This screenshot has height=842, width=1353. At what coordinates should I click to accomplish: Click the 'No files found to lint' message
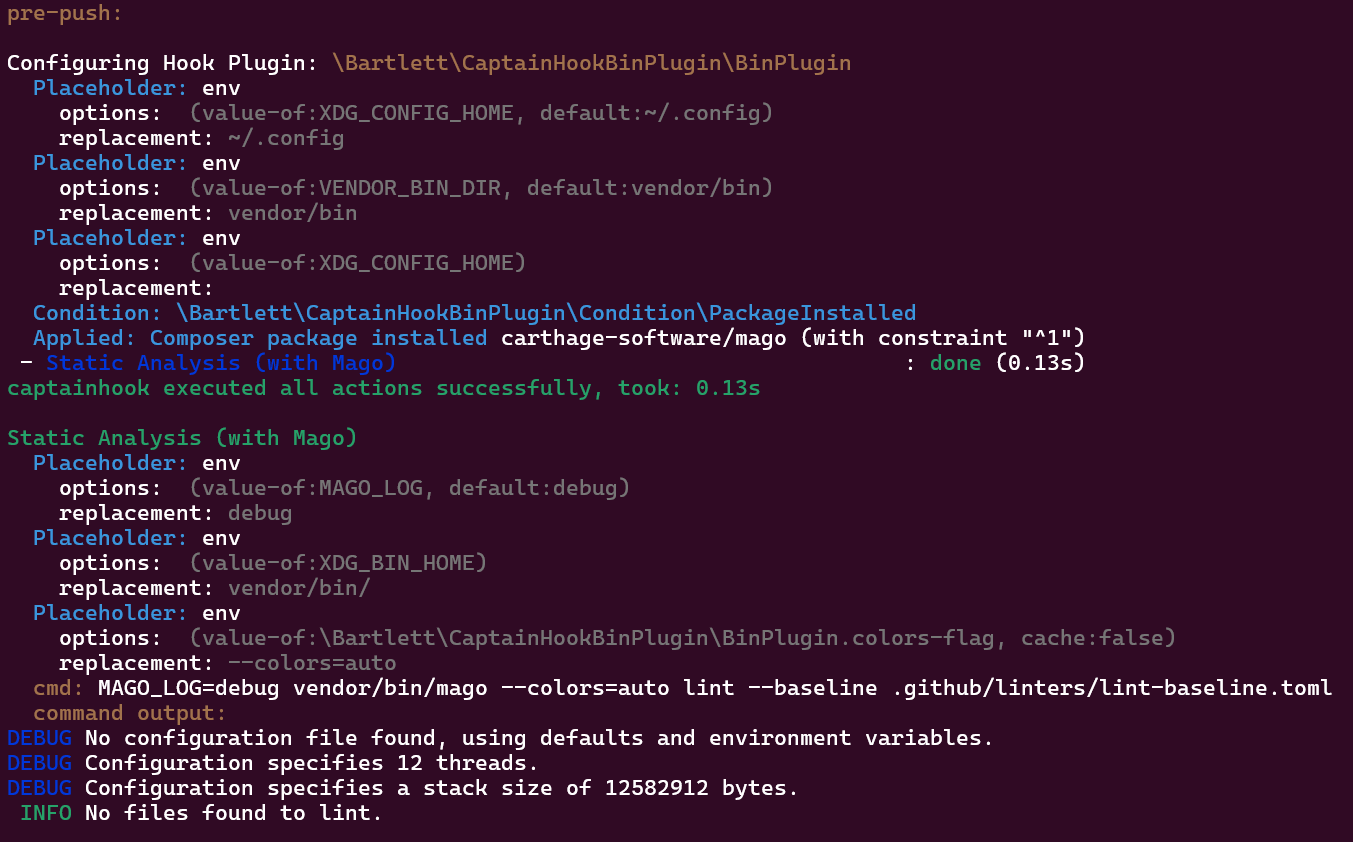[x=233, y=813]
